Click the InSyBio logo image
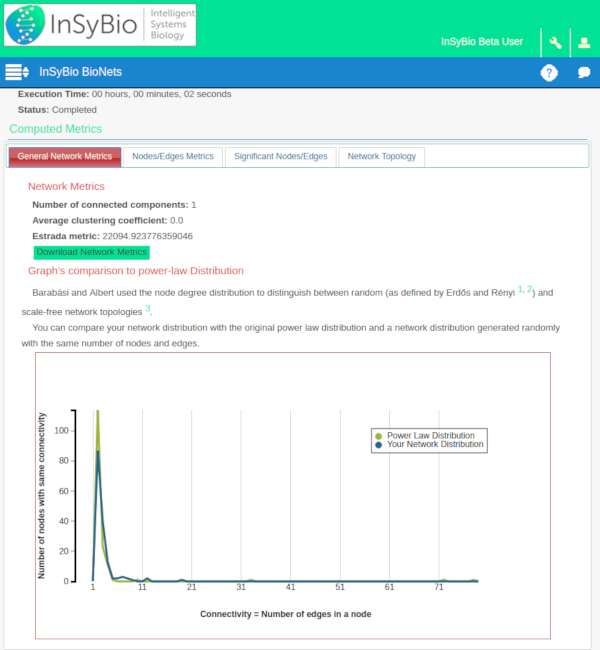Screen dimensions: 600x650 (x=100, y=25)
